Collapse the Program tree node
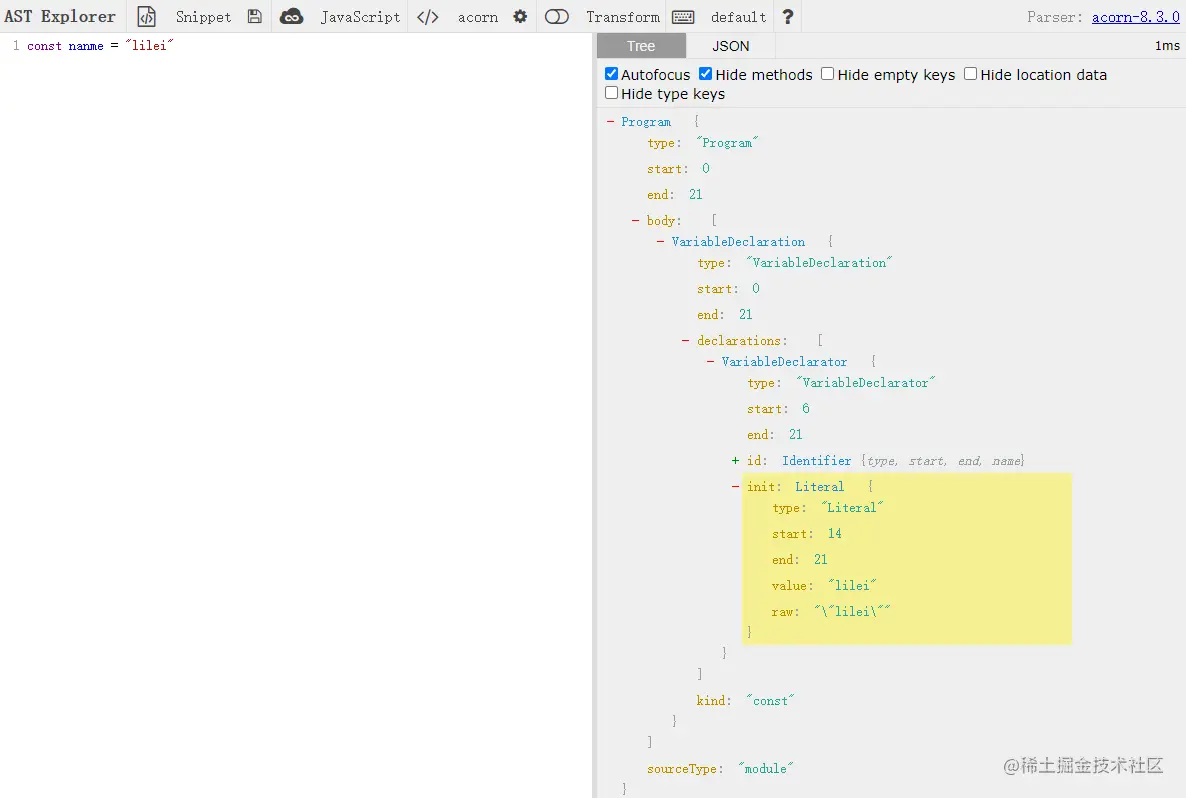This screenshot has width=1186, height=798. pyautogui.click(x=612, y=121)
